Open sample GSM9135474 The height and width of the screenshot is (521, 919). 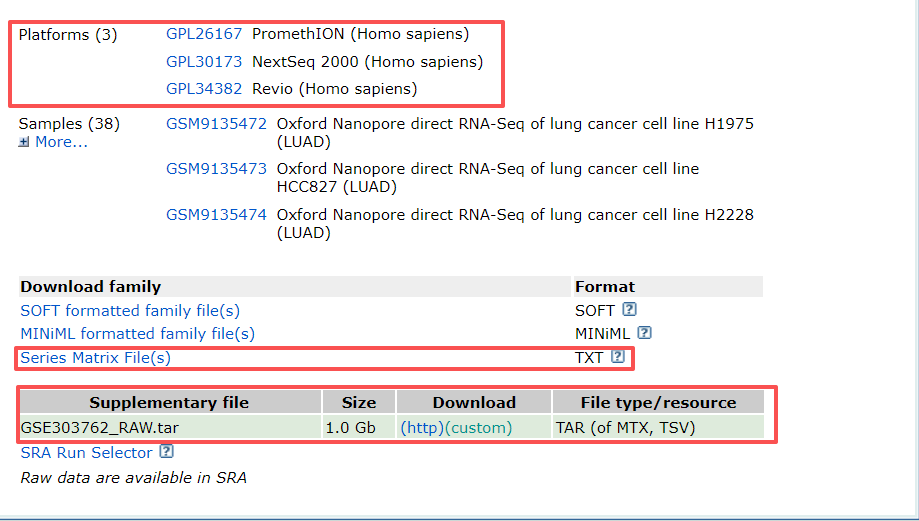coord(216,214)
